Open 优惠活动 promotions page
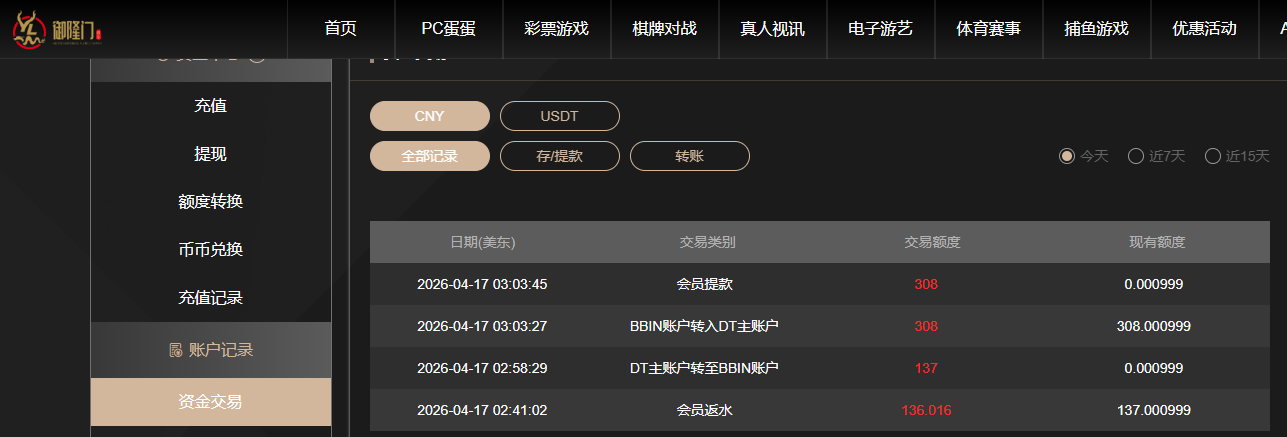The width and height of the screenshot is (1287, 437). coord(1205,29)
